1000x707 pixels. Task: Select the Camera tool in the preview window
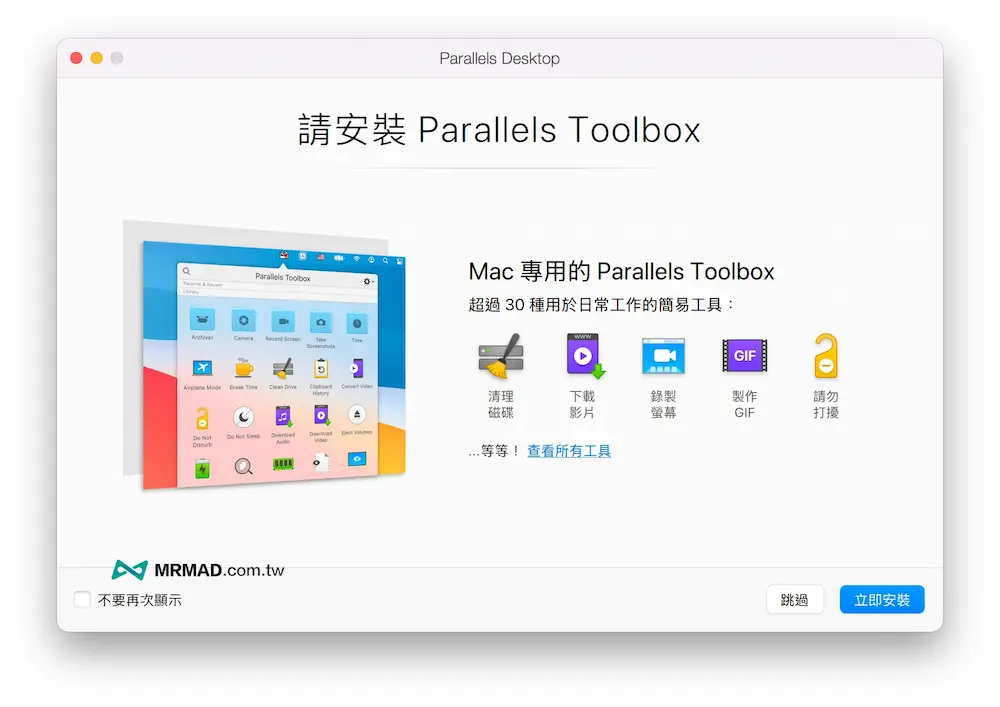point(243,320)
